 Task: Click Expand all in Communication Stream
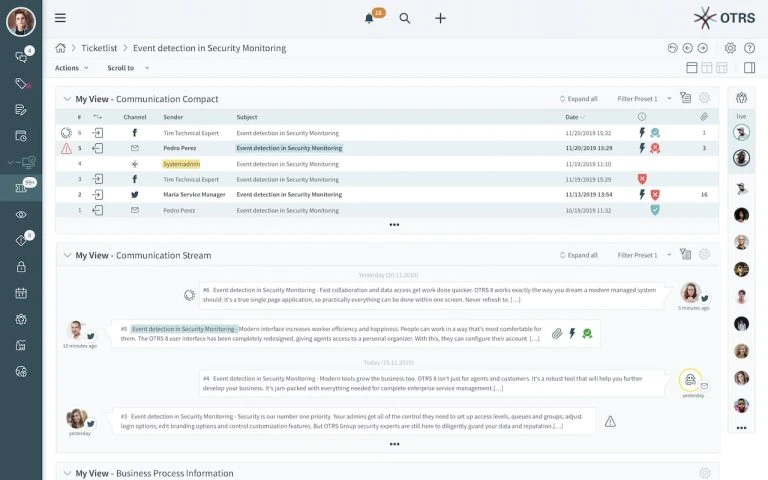pyautogui.click(x=578, y=255)
